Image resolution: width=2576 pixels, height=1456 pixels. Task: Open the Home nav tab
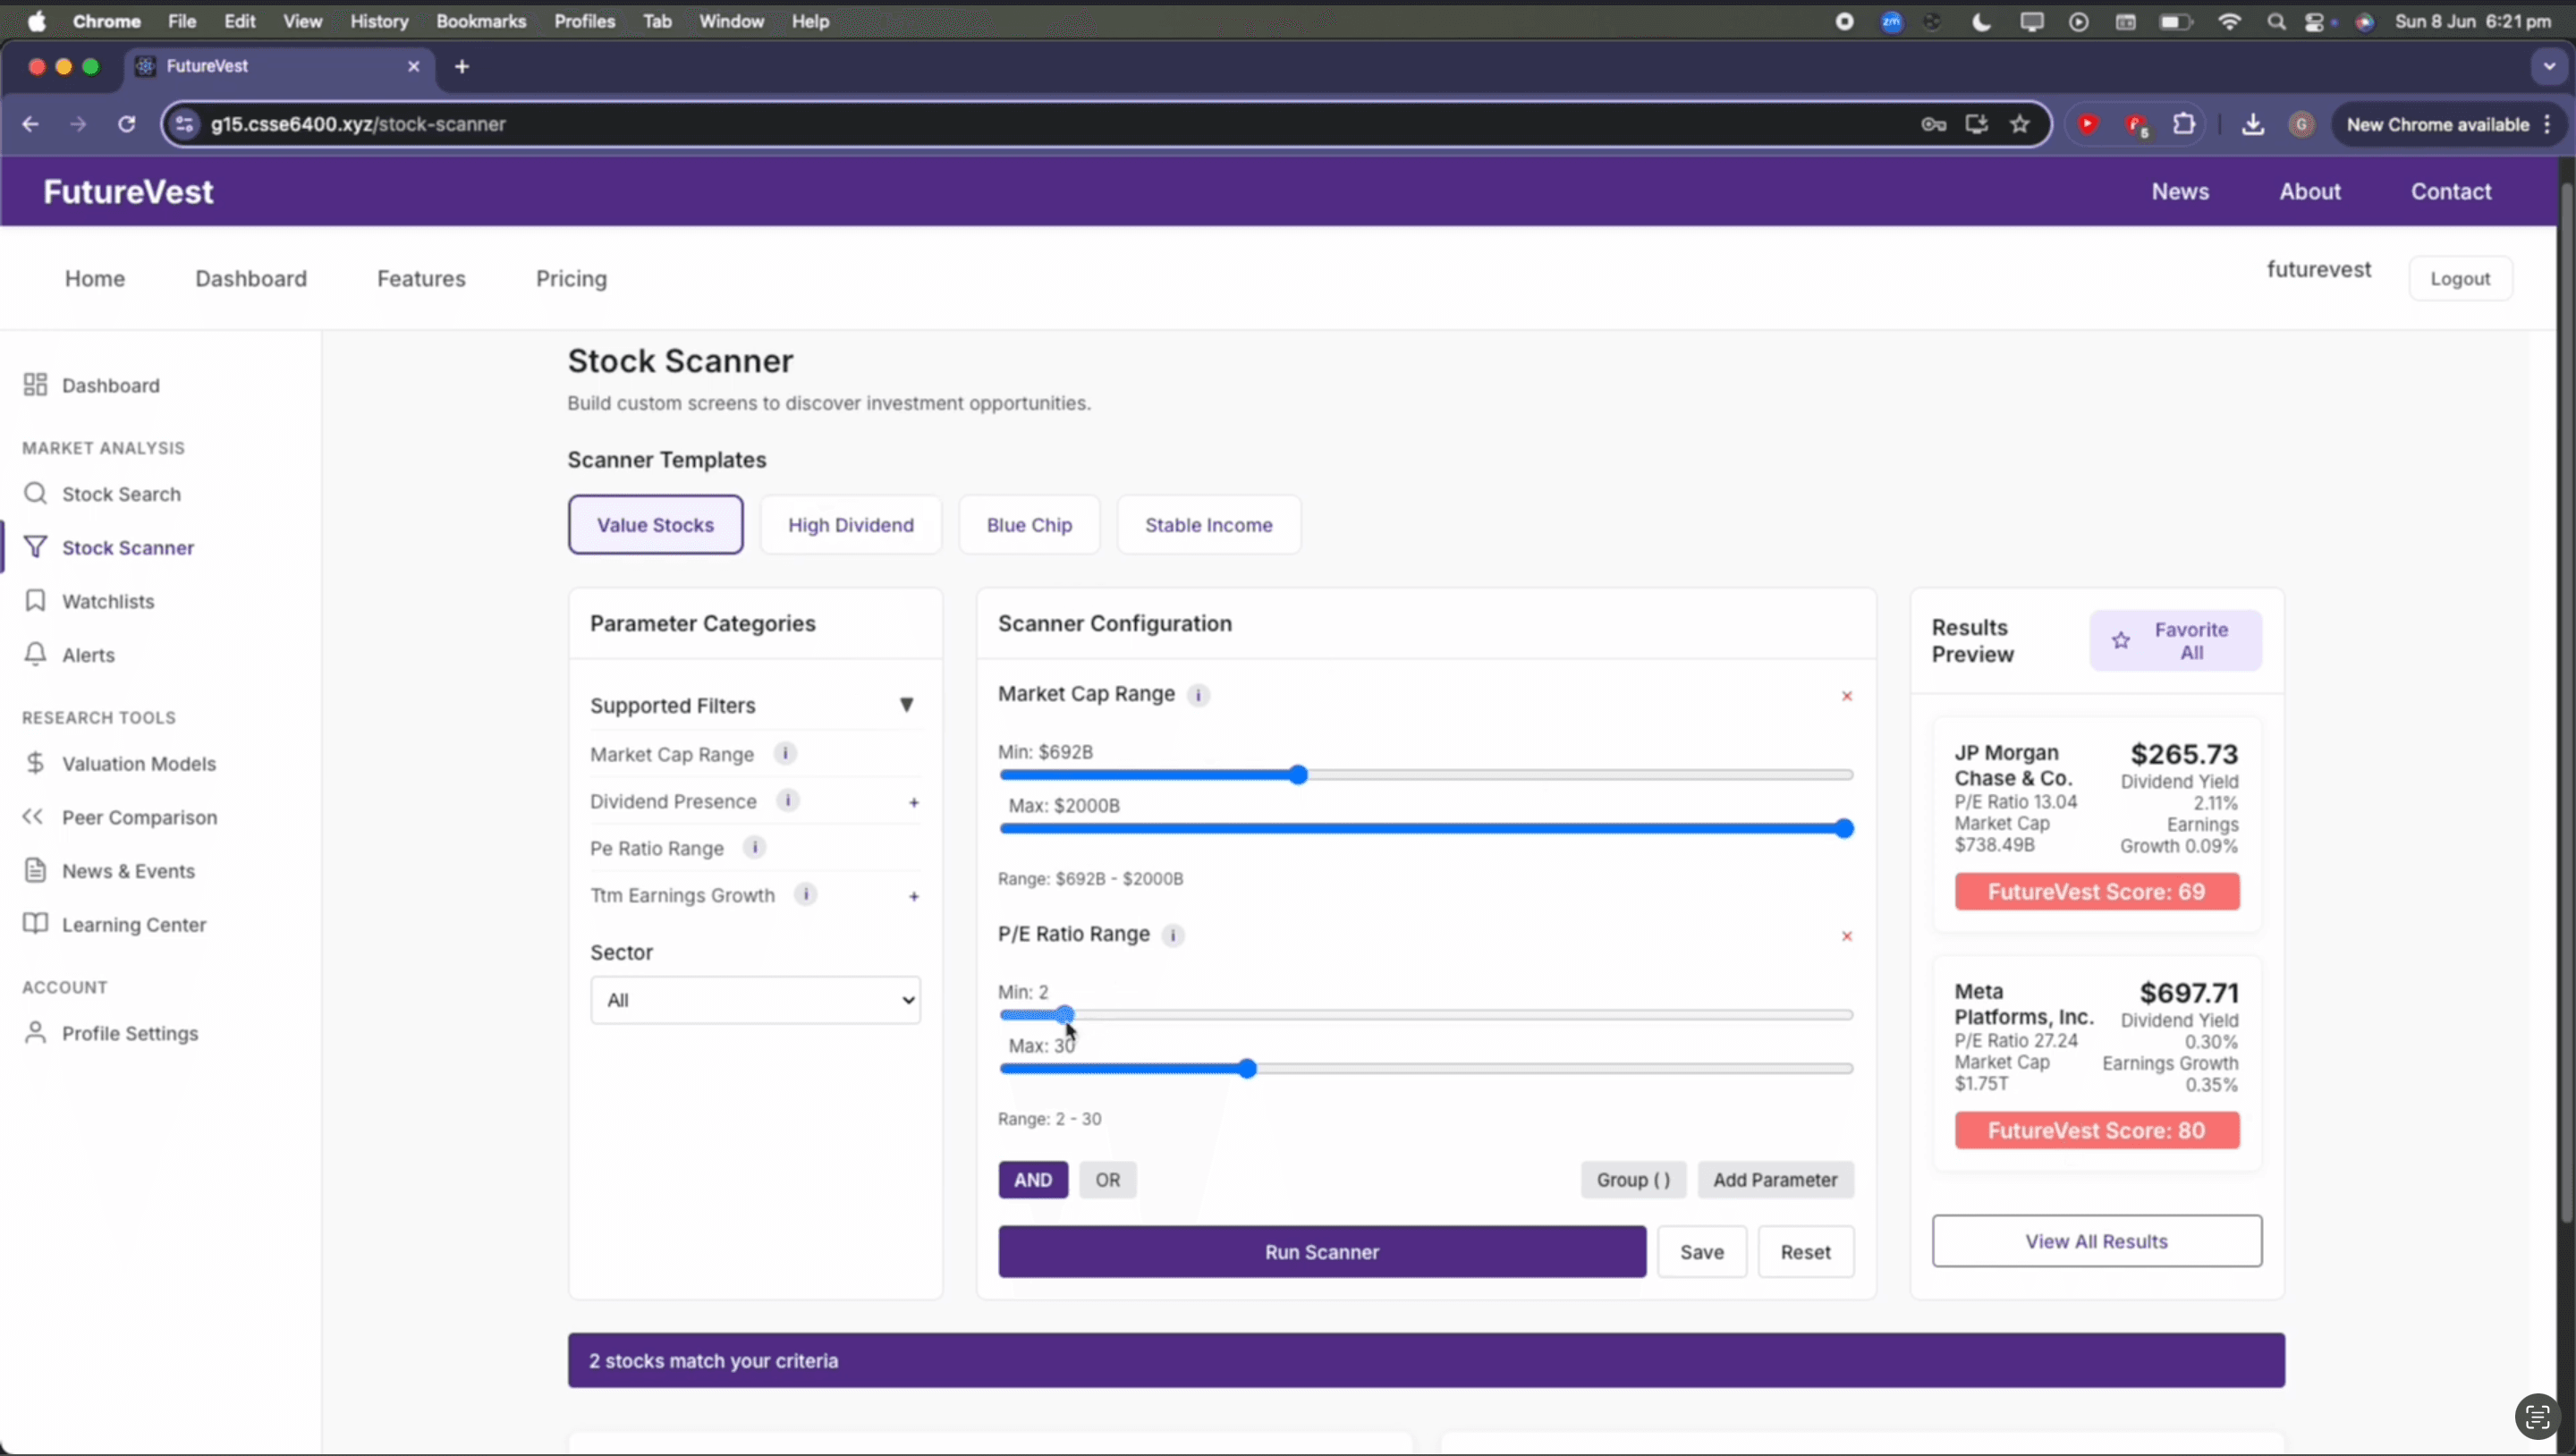[95, 279]
